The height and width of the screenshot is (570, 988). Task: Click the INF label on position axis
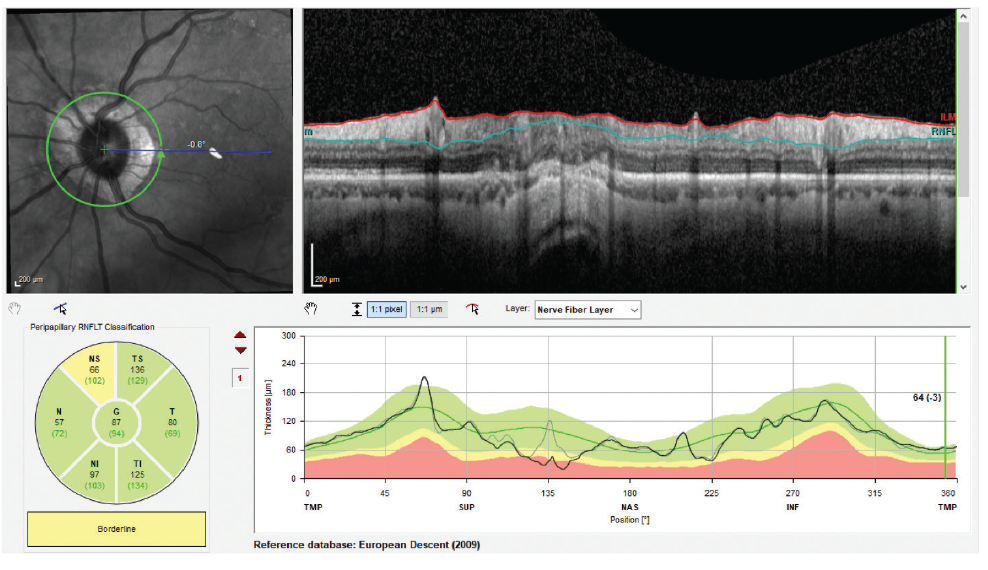click(792, 507)
